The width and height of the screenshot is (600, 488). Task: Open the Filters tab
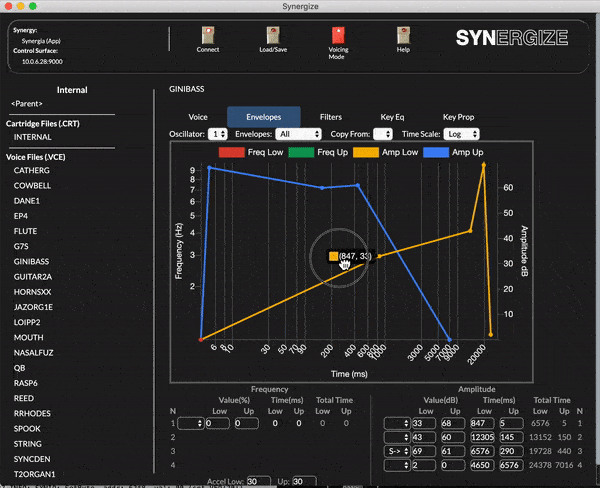point(331,117)
